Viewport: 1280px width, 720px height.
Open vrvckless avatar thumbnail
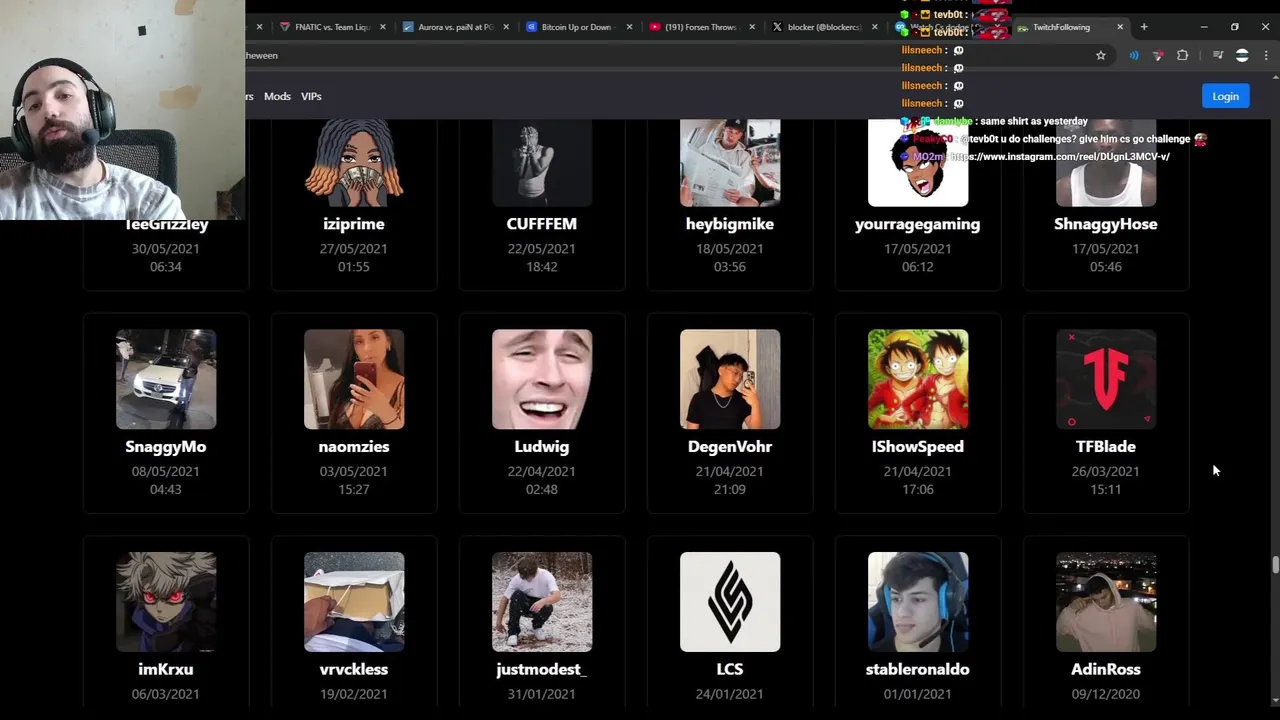pos(354,602)
